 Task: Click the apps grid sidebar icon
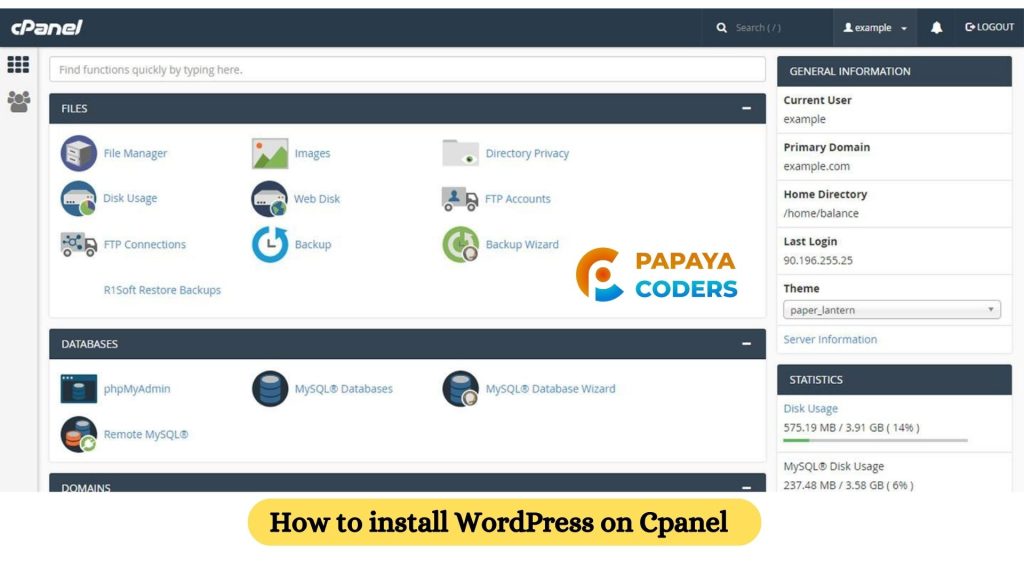coord(18,65)
